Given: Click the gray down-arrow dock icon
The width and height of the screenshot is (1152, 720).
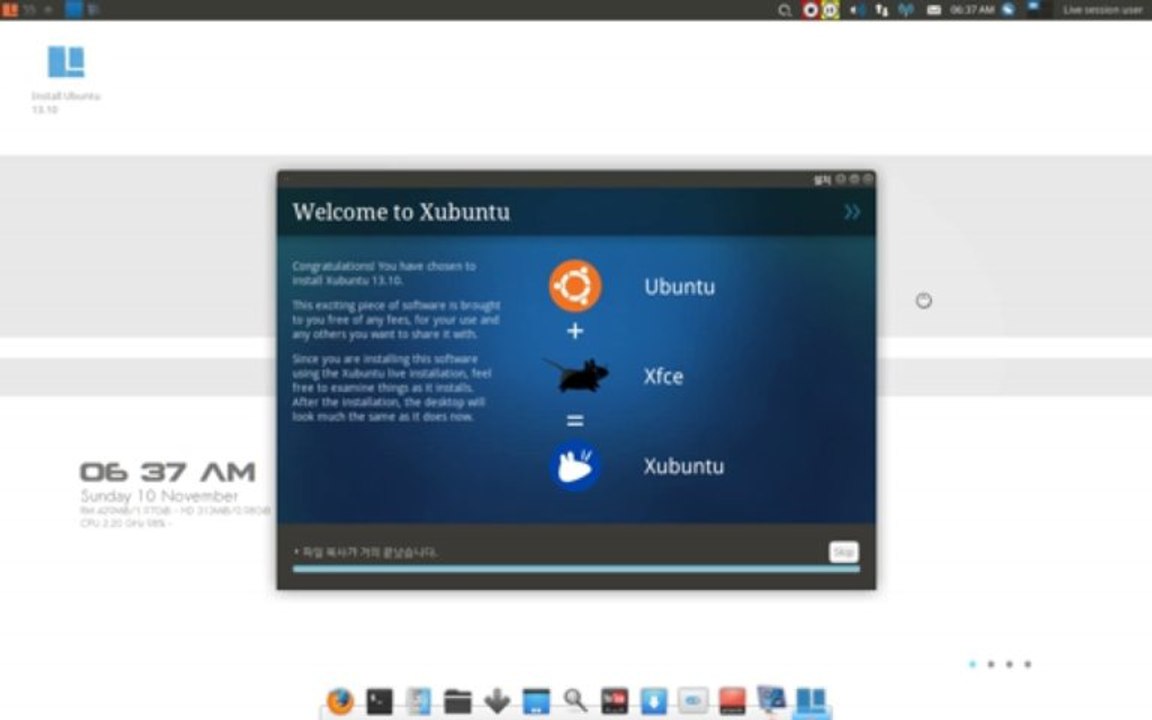Looking at the screenshot, I should pos(497,701).
